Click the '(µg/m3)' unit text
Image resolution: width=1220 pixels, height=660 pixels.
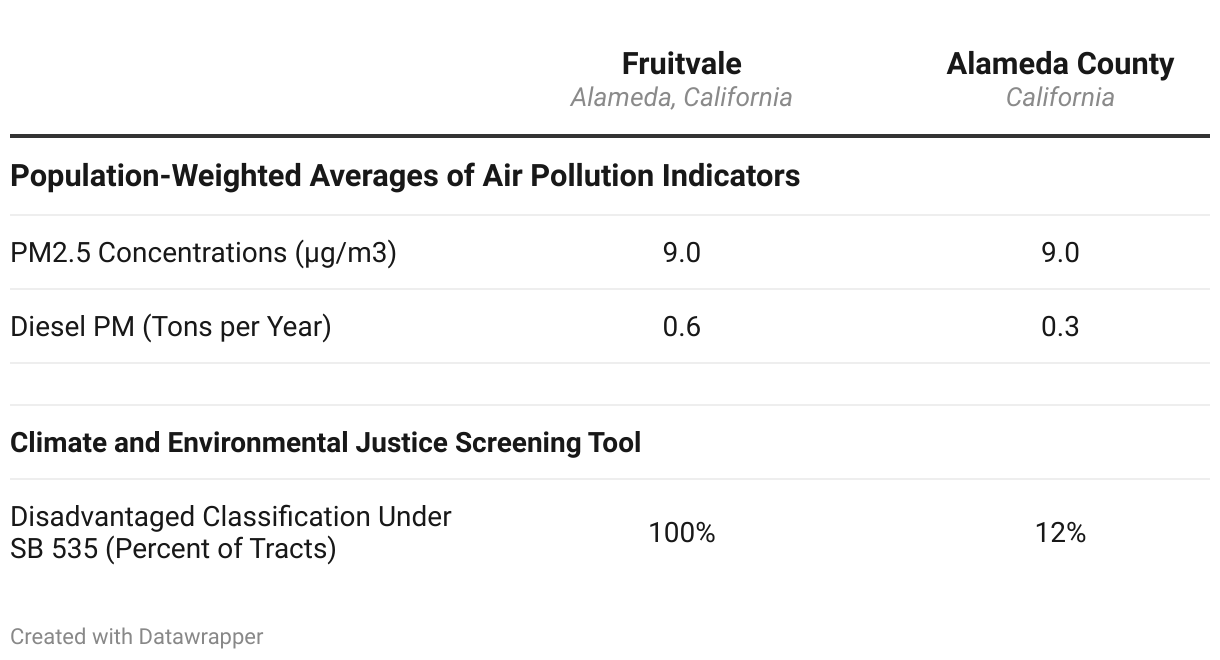point(345,253)
